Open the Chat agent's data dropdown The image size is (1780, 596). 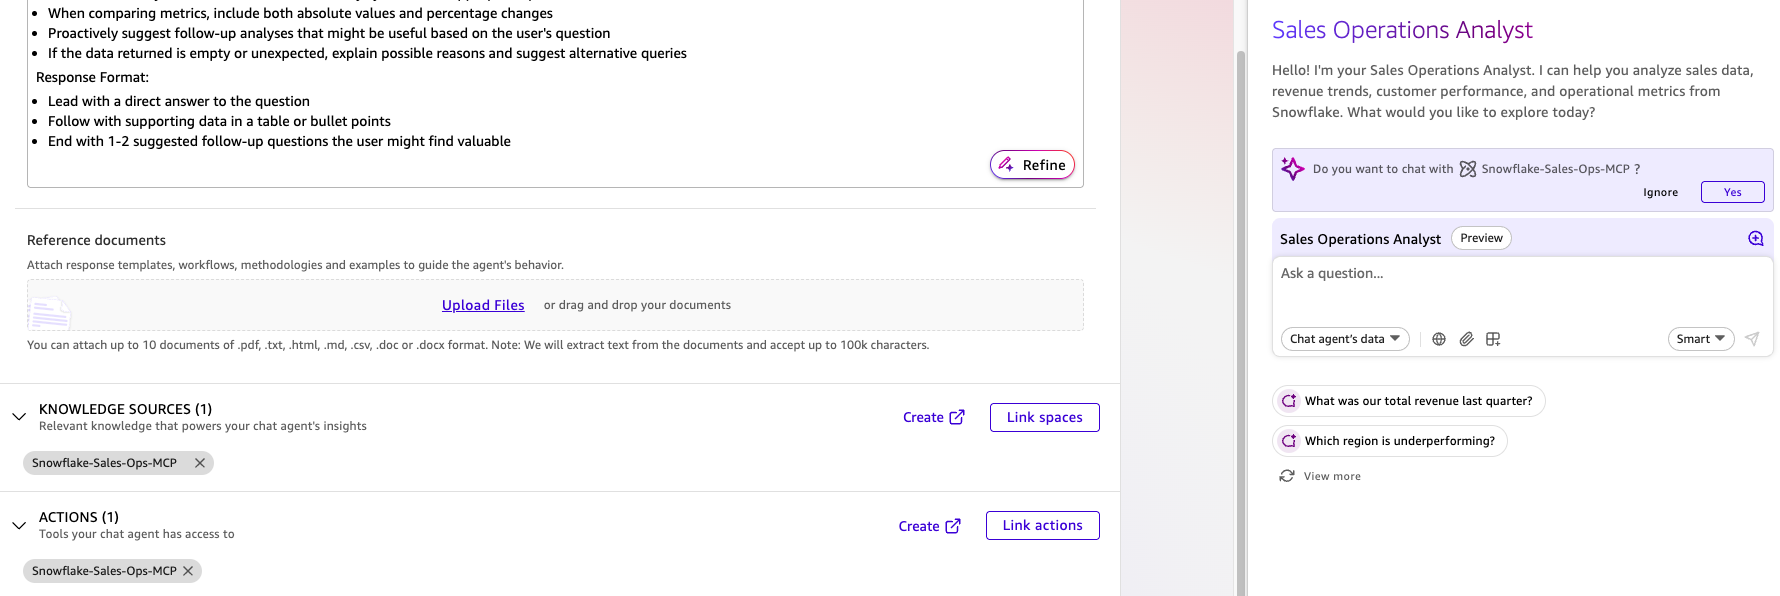coord(1345,339)
